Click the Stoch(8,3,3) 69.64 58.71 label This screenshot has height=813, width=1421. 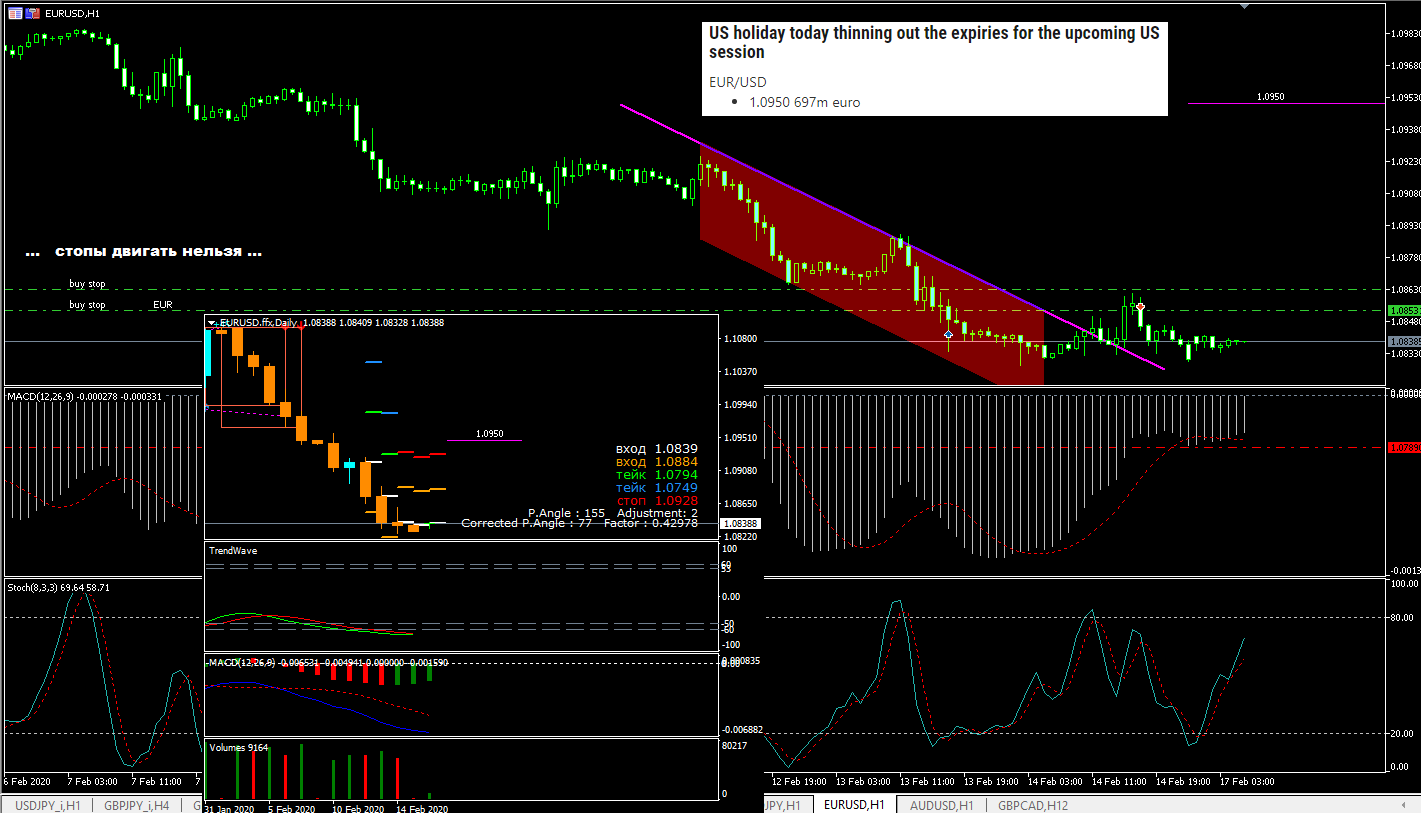[58, 587]
